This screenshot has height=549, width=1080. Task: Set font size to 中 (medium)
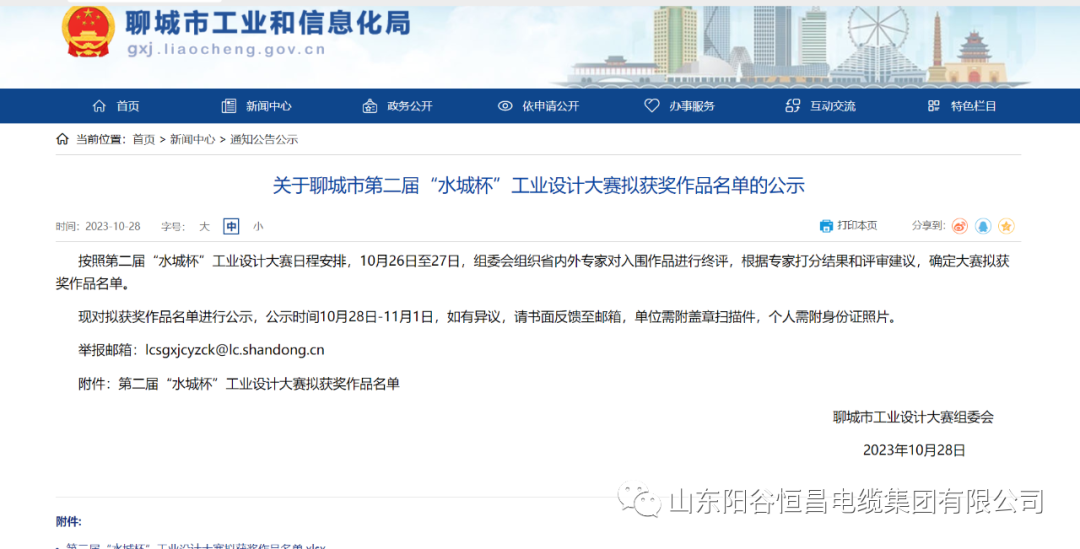coord(231,227)
